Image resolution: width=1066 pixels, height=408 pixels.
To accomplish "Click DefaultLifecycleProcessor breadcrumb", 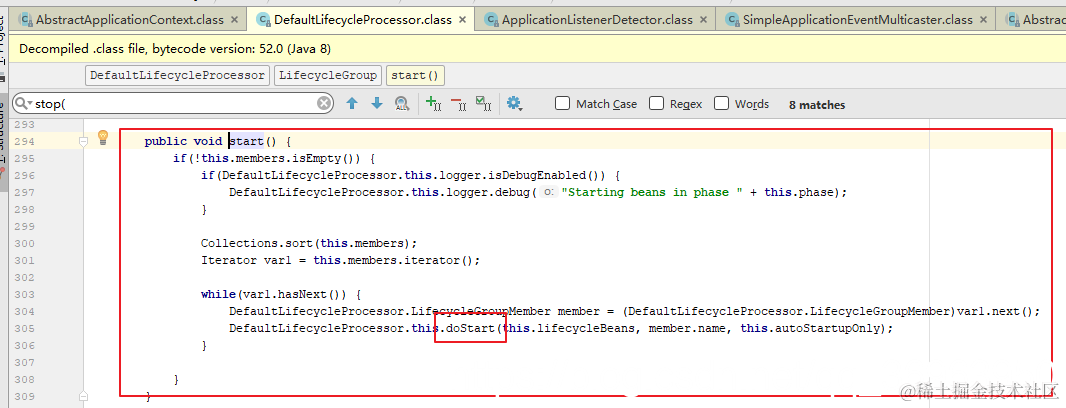I will point(177,75).
